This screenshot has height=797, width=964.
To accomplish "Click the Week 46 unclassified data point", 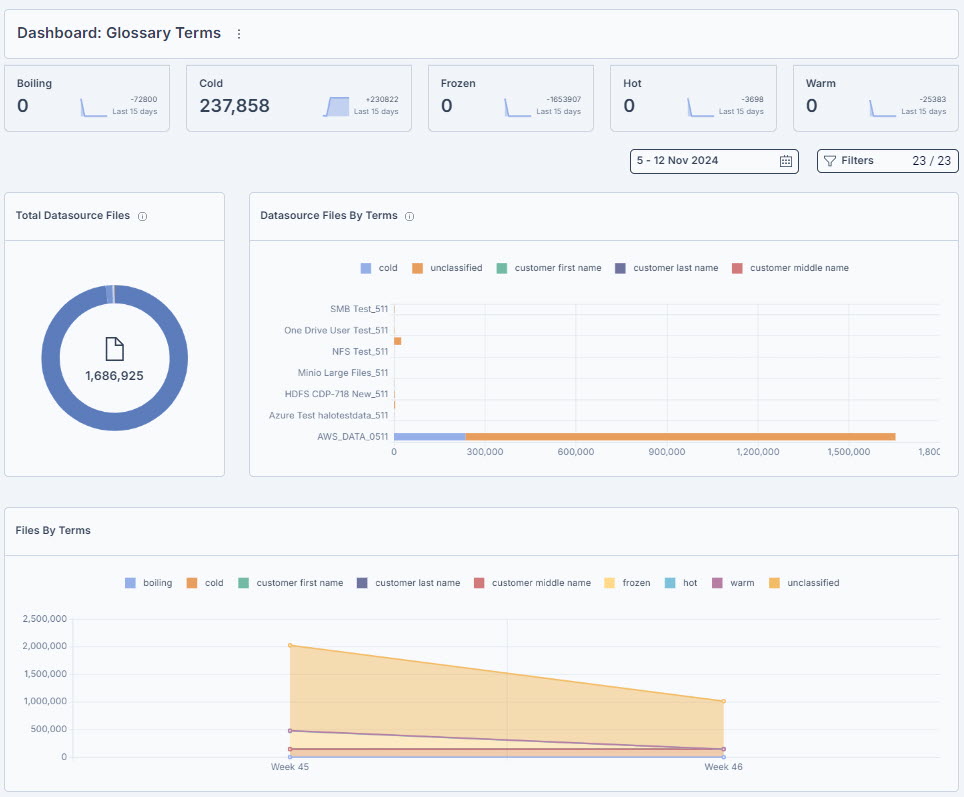I will pos(724,701).
